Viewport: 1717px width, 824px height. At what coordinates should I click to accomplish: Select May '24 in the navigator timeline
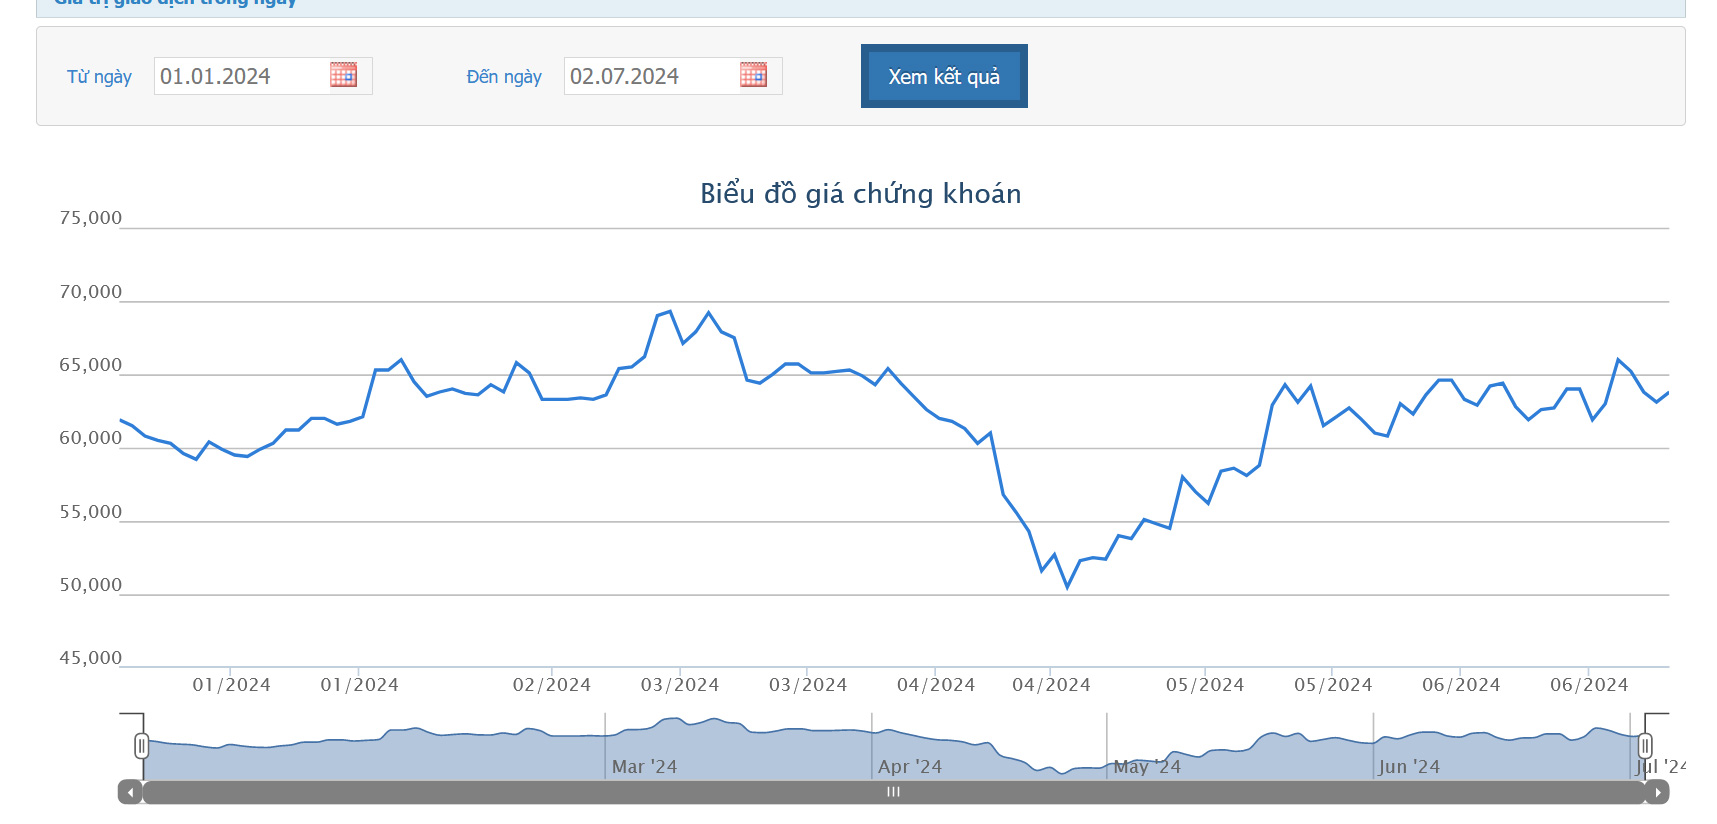pos(1147,766)
